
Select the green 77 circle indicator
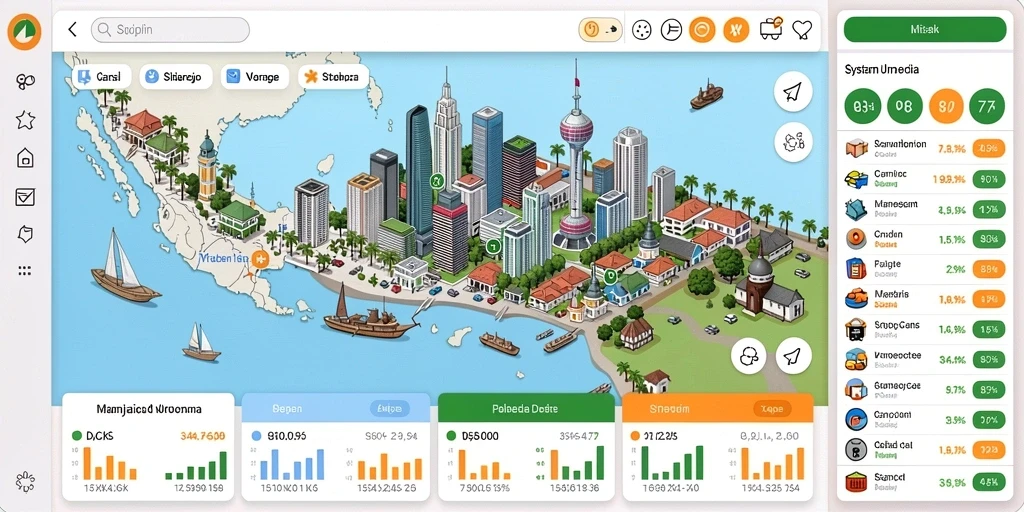(x=987, y=106)
